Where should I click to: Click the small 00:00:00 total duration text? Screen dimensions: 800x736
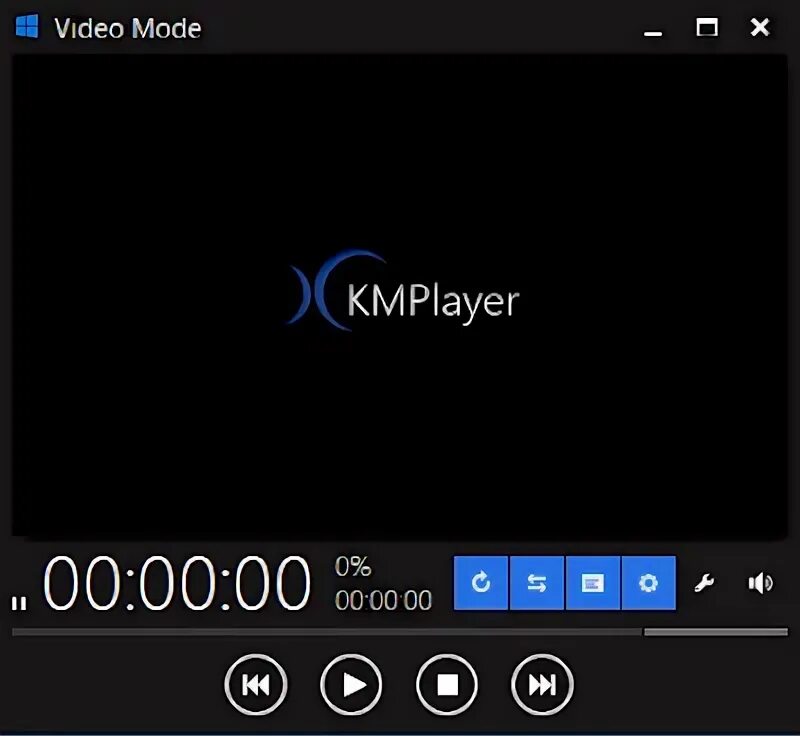pyautogui.click(x=383, y=600)
